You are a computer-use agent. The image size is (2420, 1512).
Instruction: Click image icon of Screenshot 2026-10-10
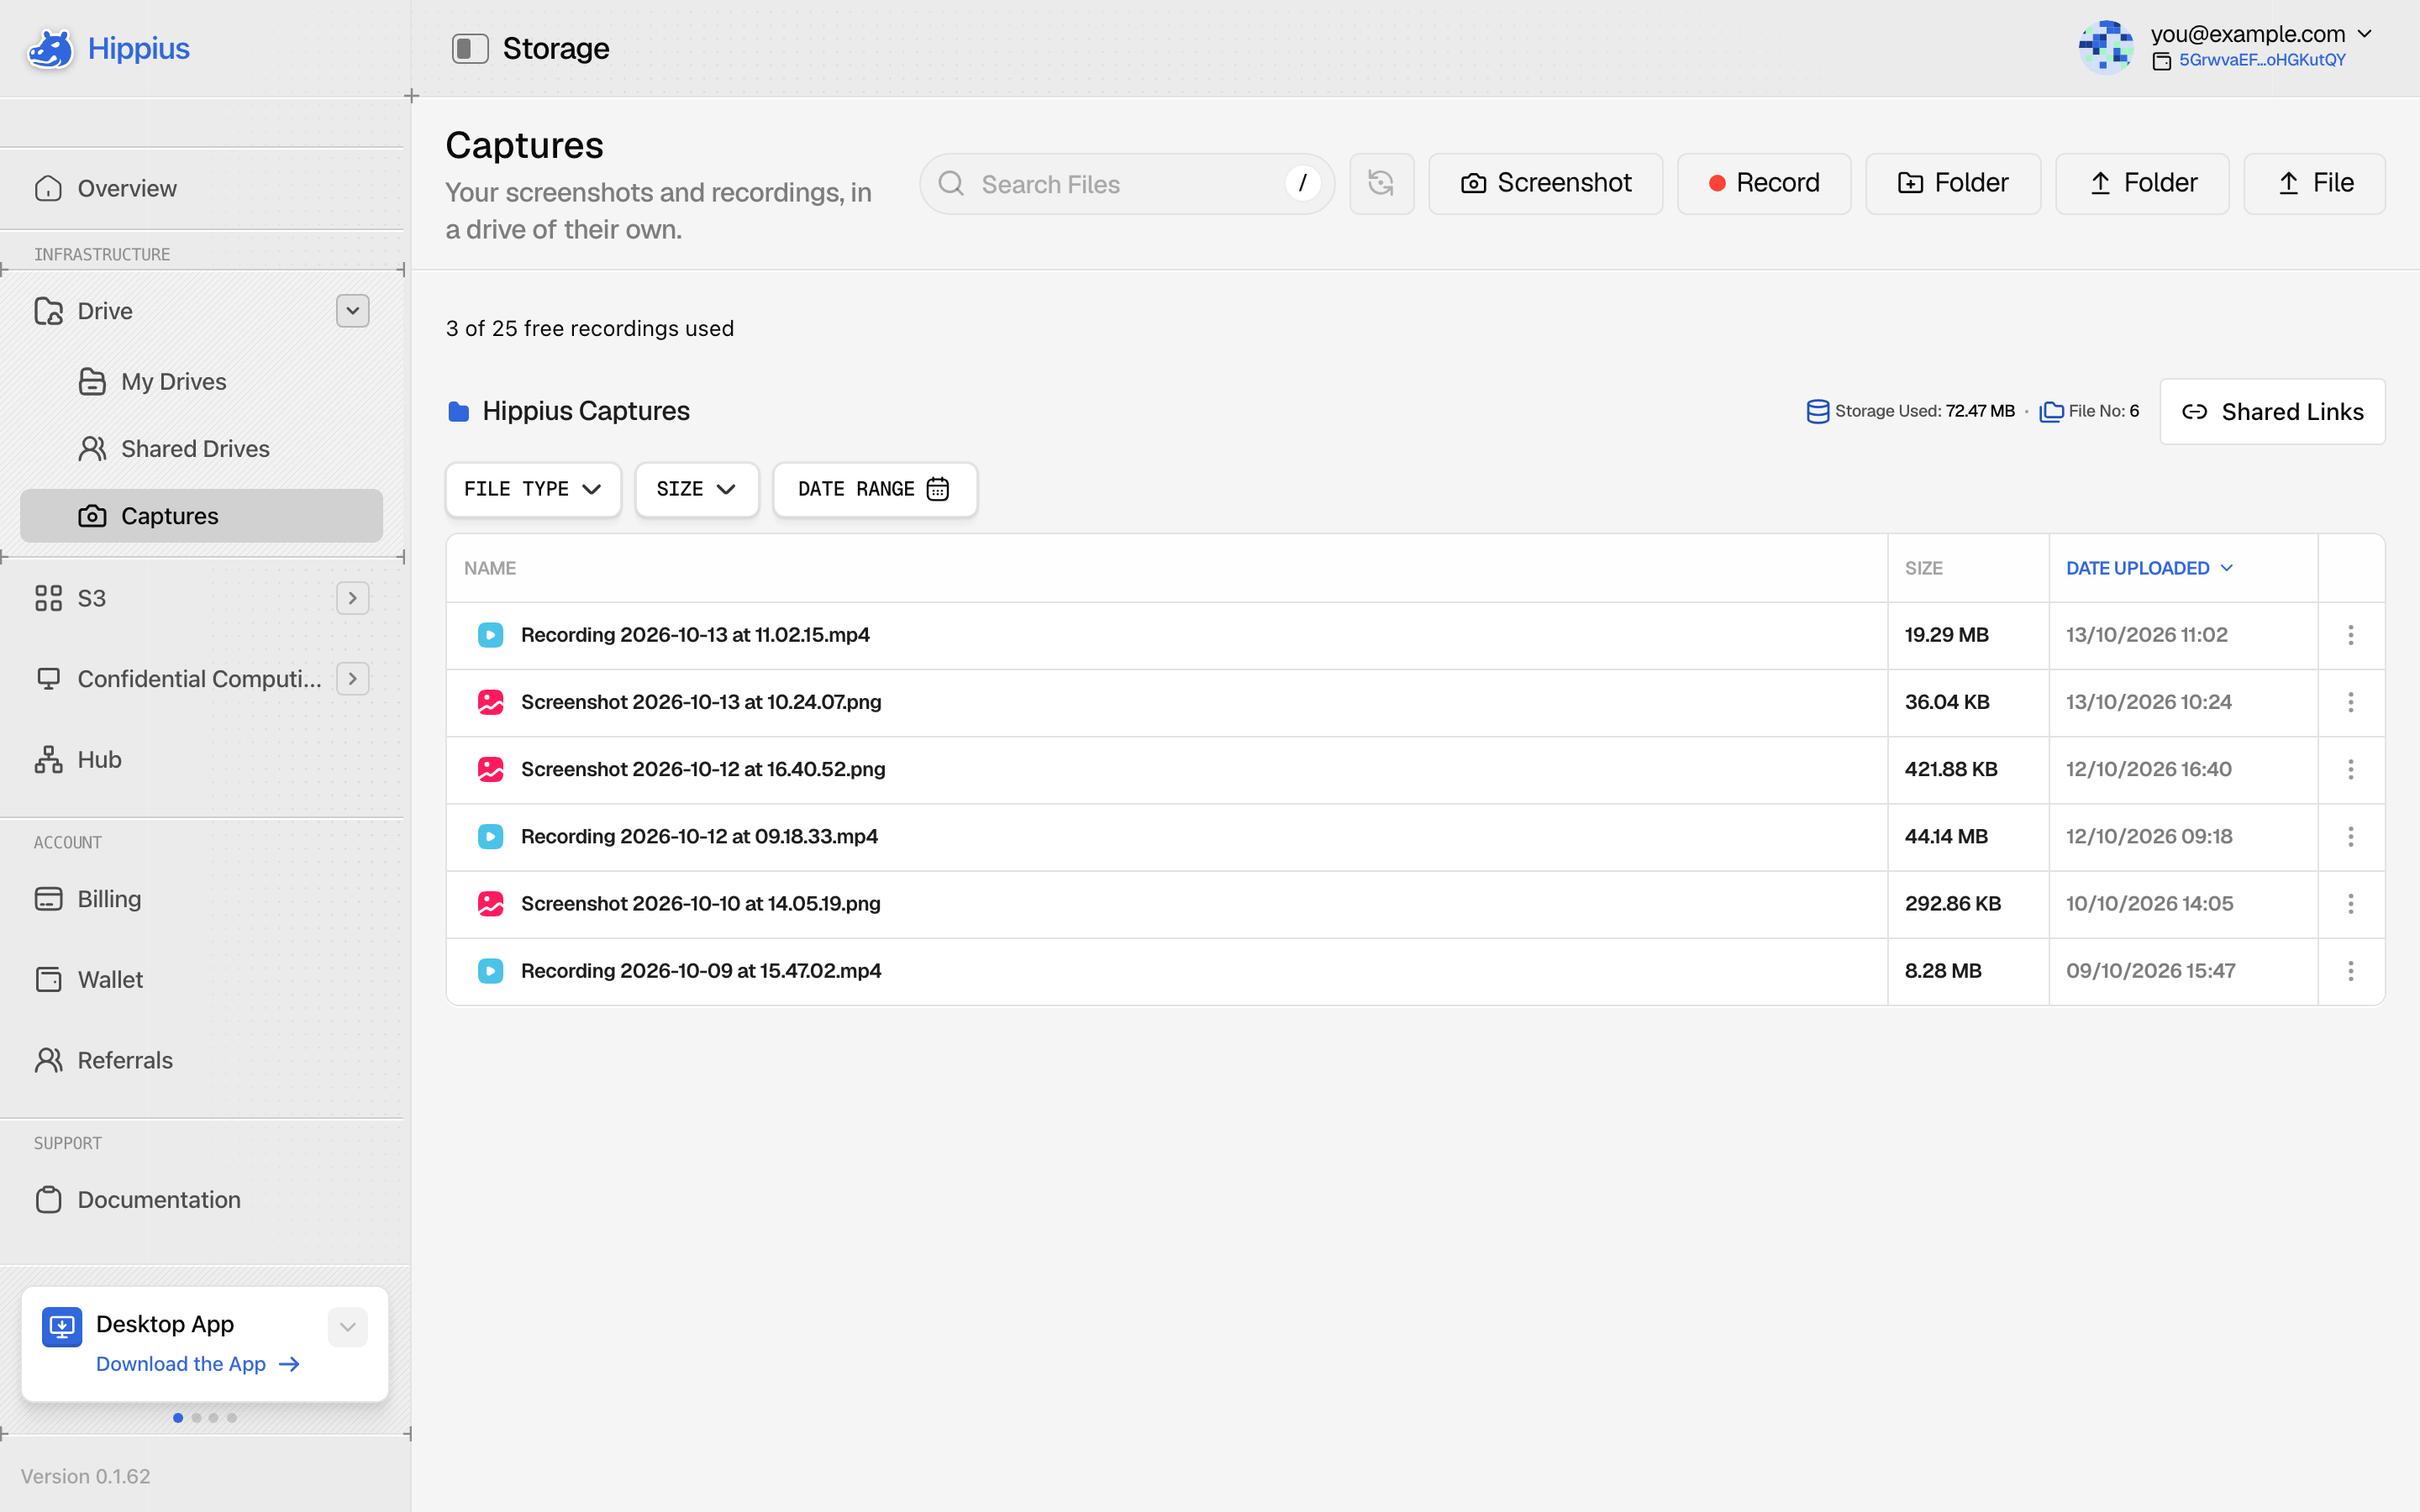click(x=490, y=903)
